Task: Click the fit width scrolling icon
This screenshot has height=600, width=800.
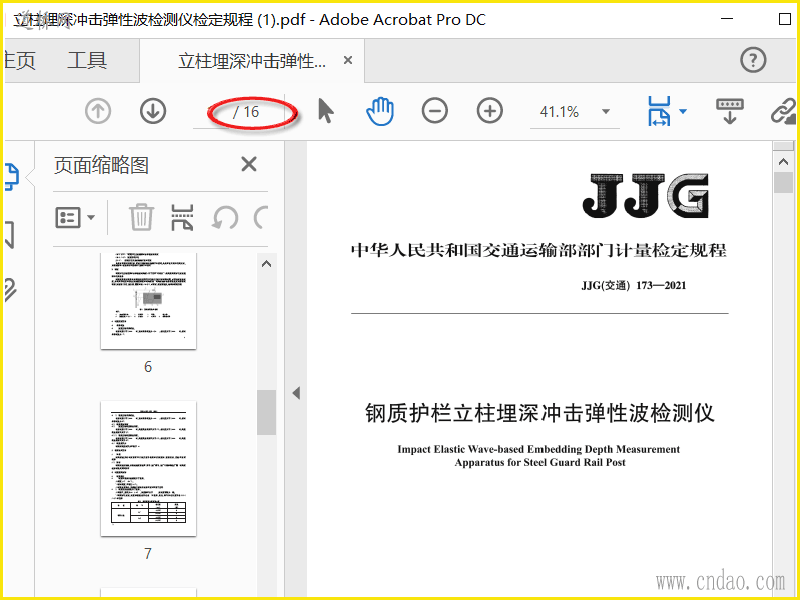Action: [660, 111]
